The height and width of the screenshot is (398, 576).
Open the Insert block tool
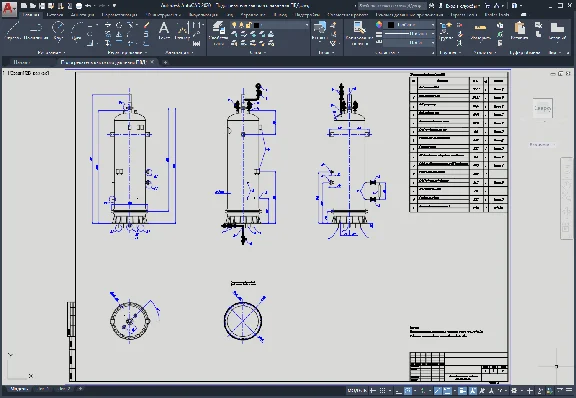tap(320, 31)
